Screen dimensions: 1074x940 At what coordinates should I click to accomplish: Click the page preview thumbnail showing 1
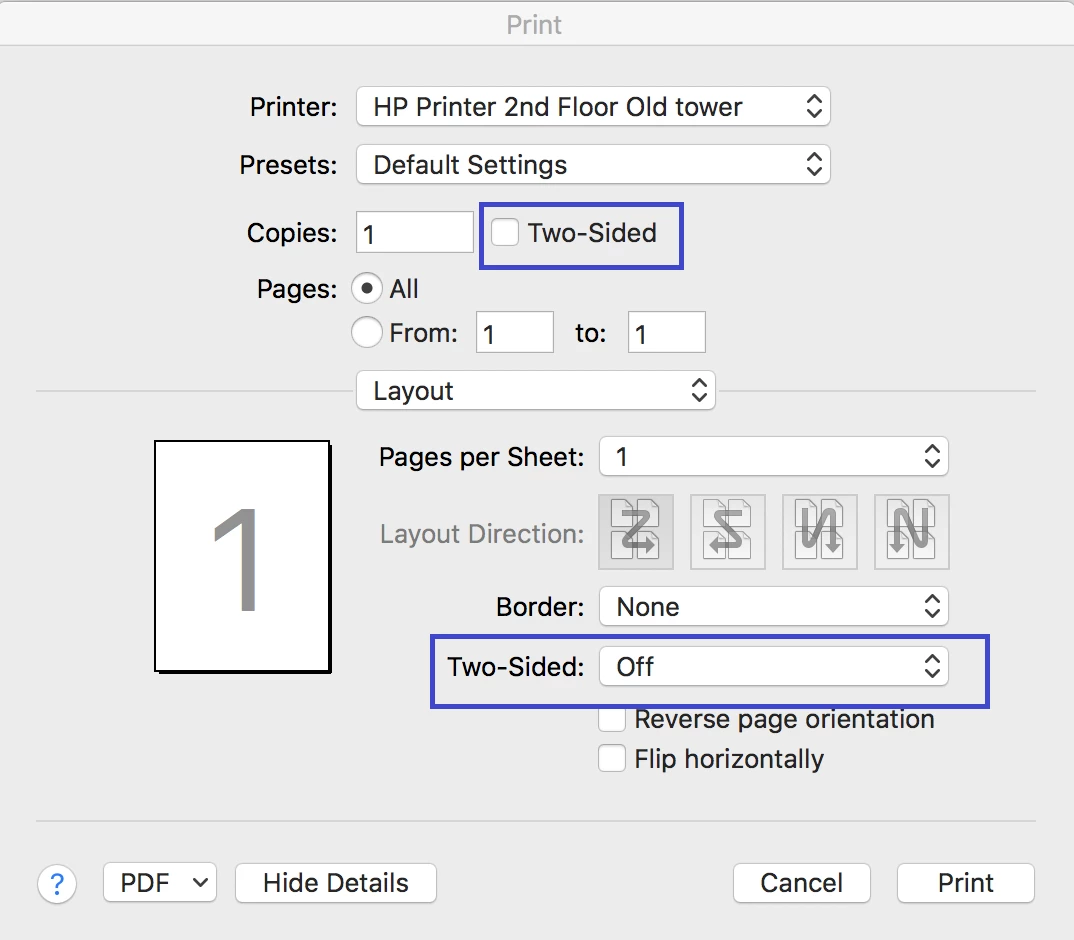(242, 556)
